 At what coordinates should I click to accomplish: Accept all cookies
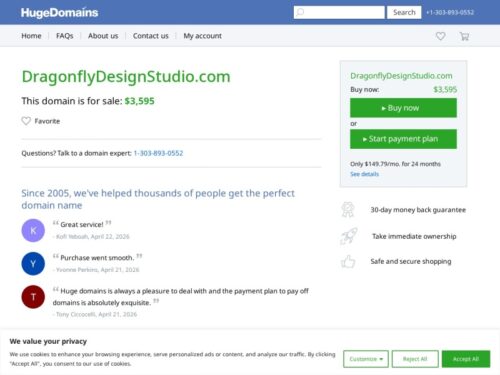click(466, 359)
